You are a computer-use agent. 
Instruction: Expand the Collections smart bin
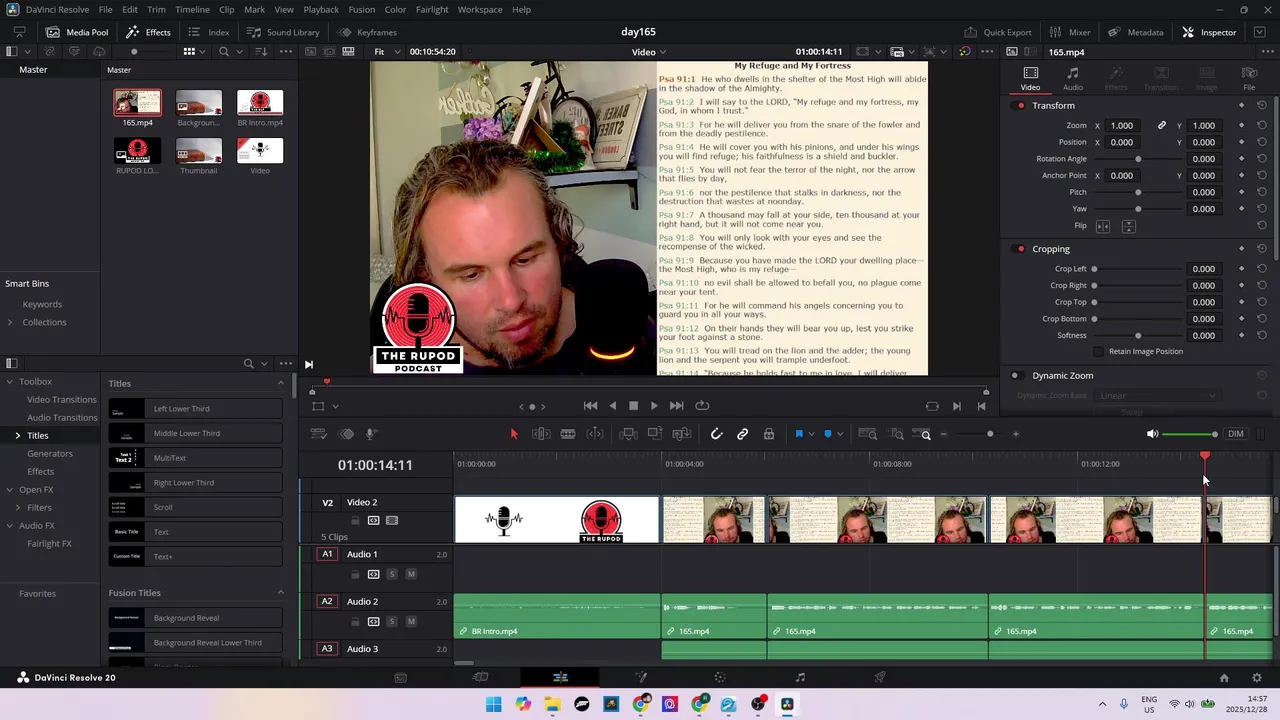[10, 322]
